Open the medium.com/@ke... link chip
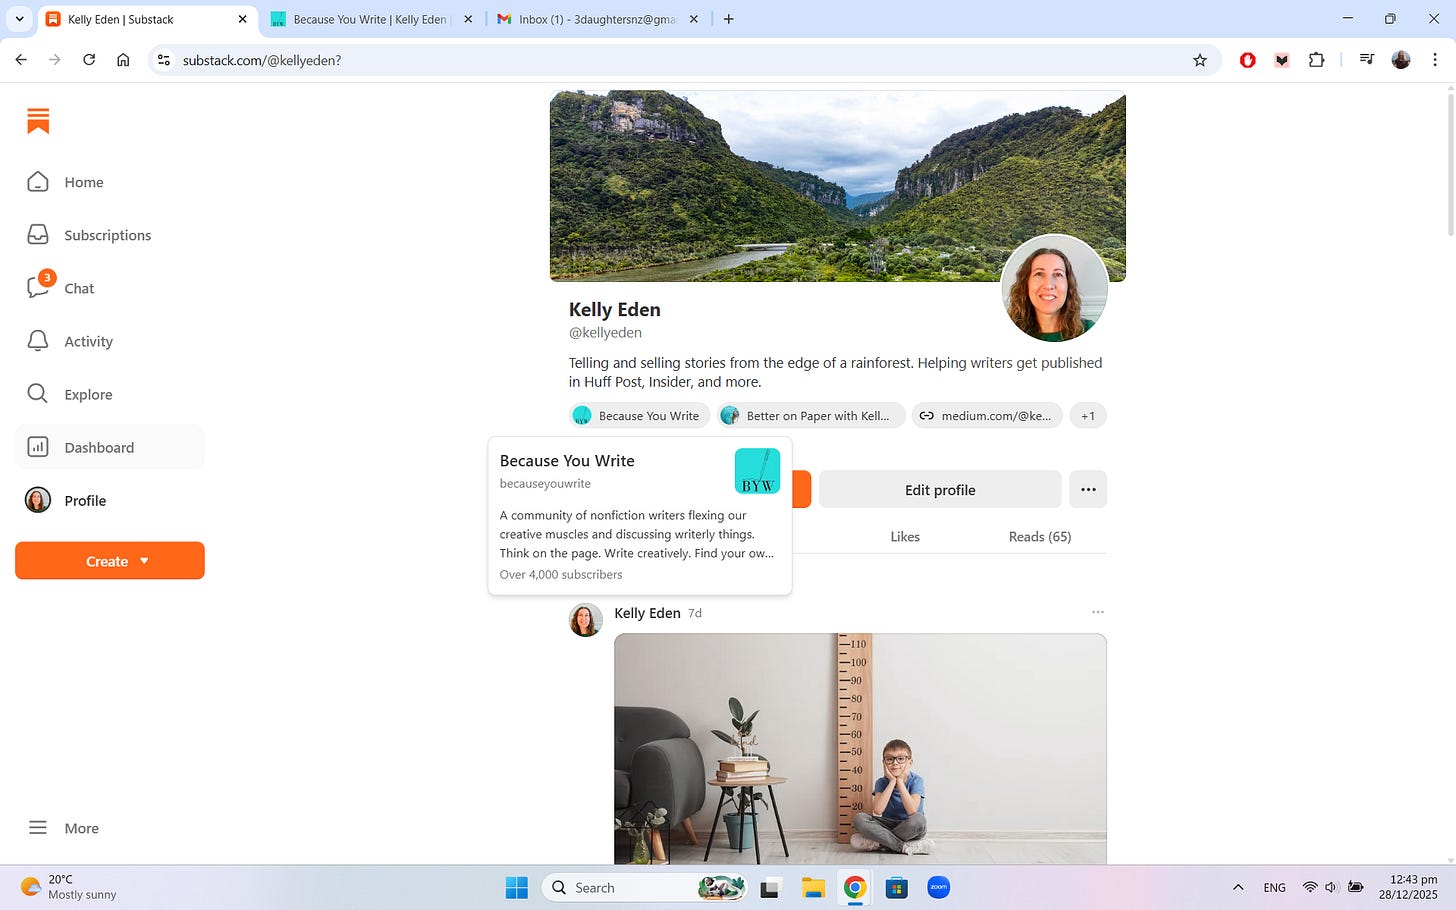This screenshot has width=1456, height=910. click(x=987, y=416)
